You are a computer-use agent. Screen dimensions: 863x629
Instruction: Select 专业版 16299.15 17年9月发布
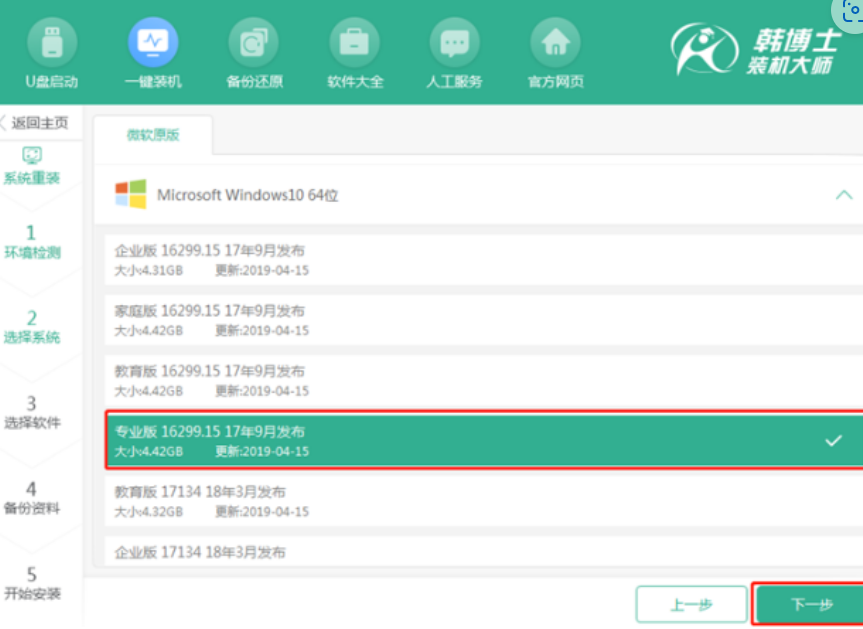tap(484, 440)
